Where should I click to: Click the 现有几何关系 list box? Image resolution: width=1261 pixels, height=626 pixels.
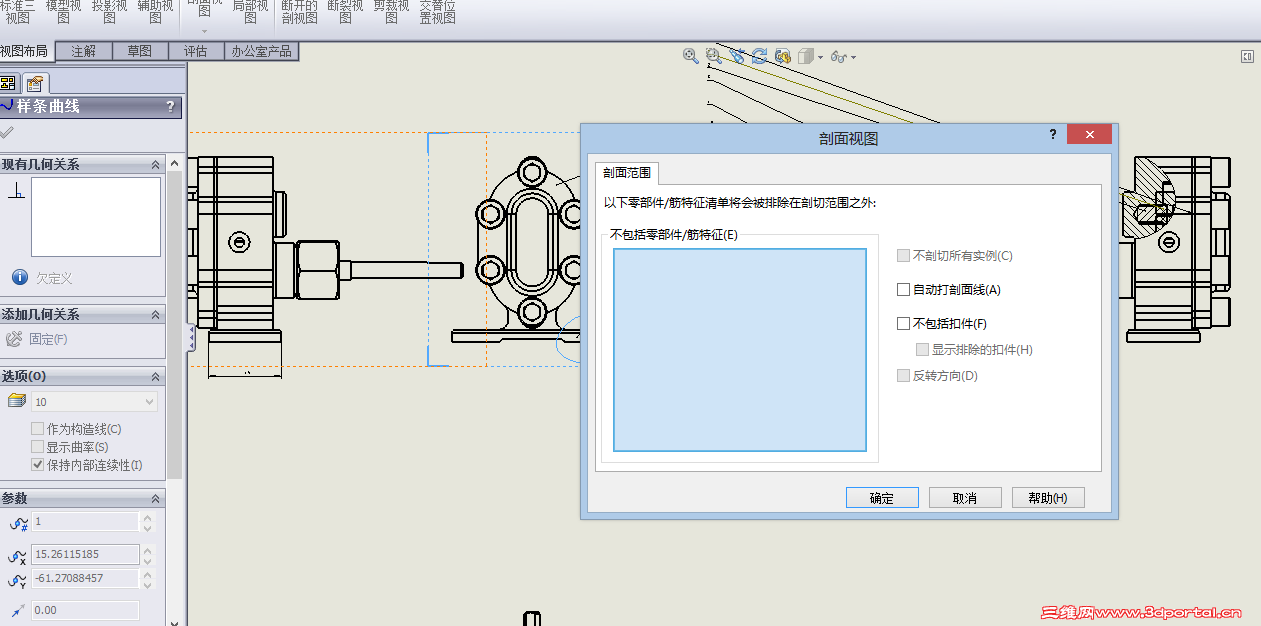(x=96, y=217)
